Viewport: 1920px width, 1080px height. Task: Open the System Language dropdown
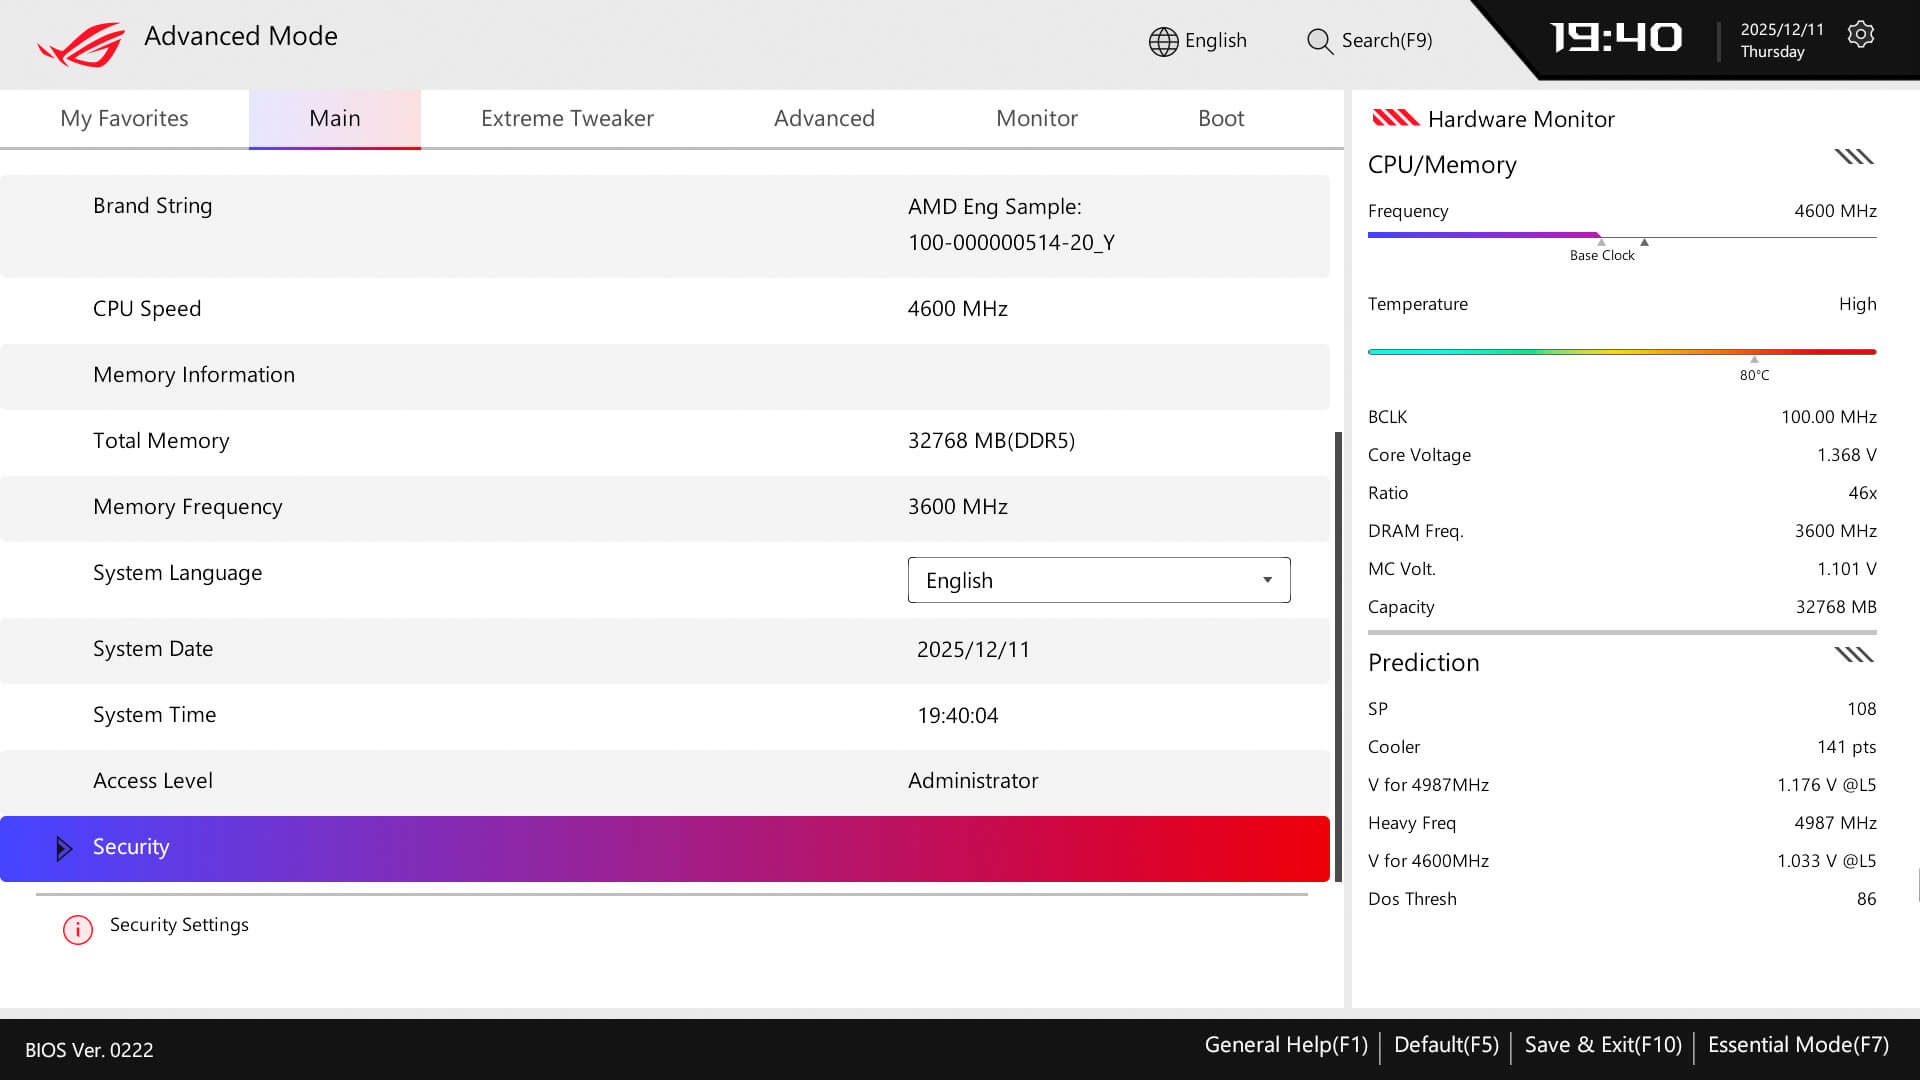pyautogui.click(x=1098, y=580)
